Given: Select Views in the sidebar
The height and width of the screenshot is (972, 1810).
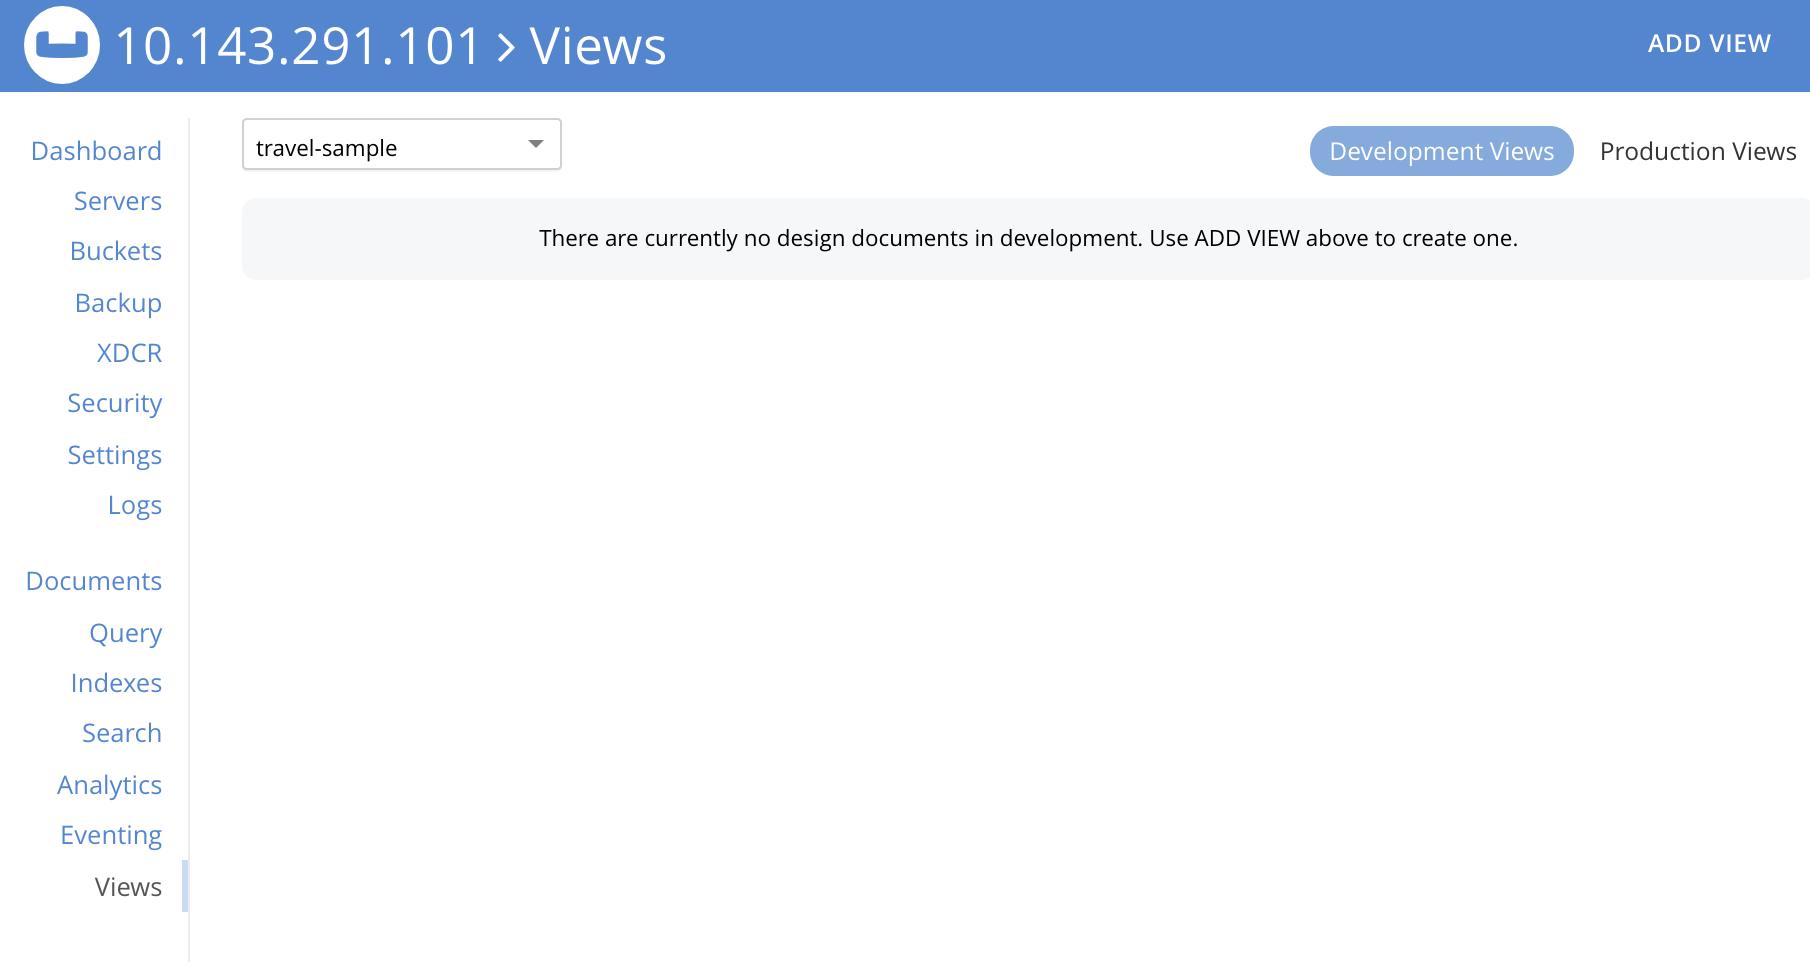Looking at the screenshot, I should [x=127, y=886].
